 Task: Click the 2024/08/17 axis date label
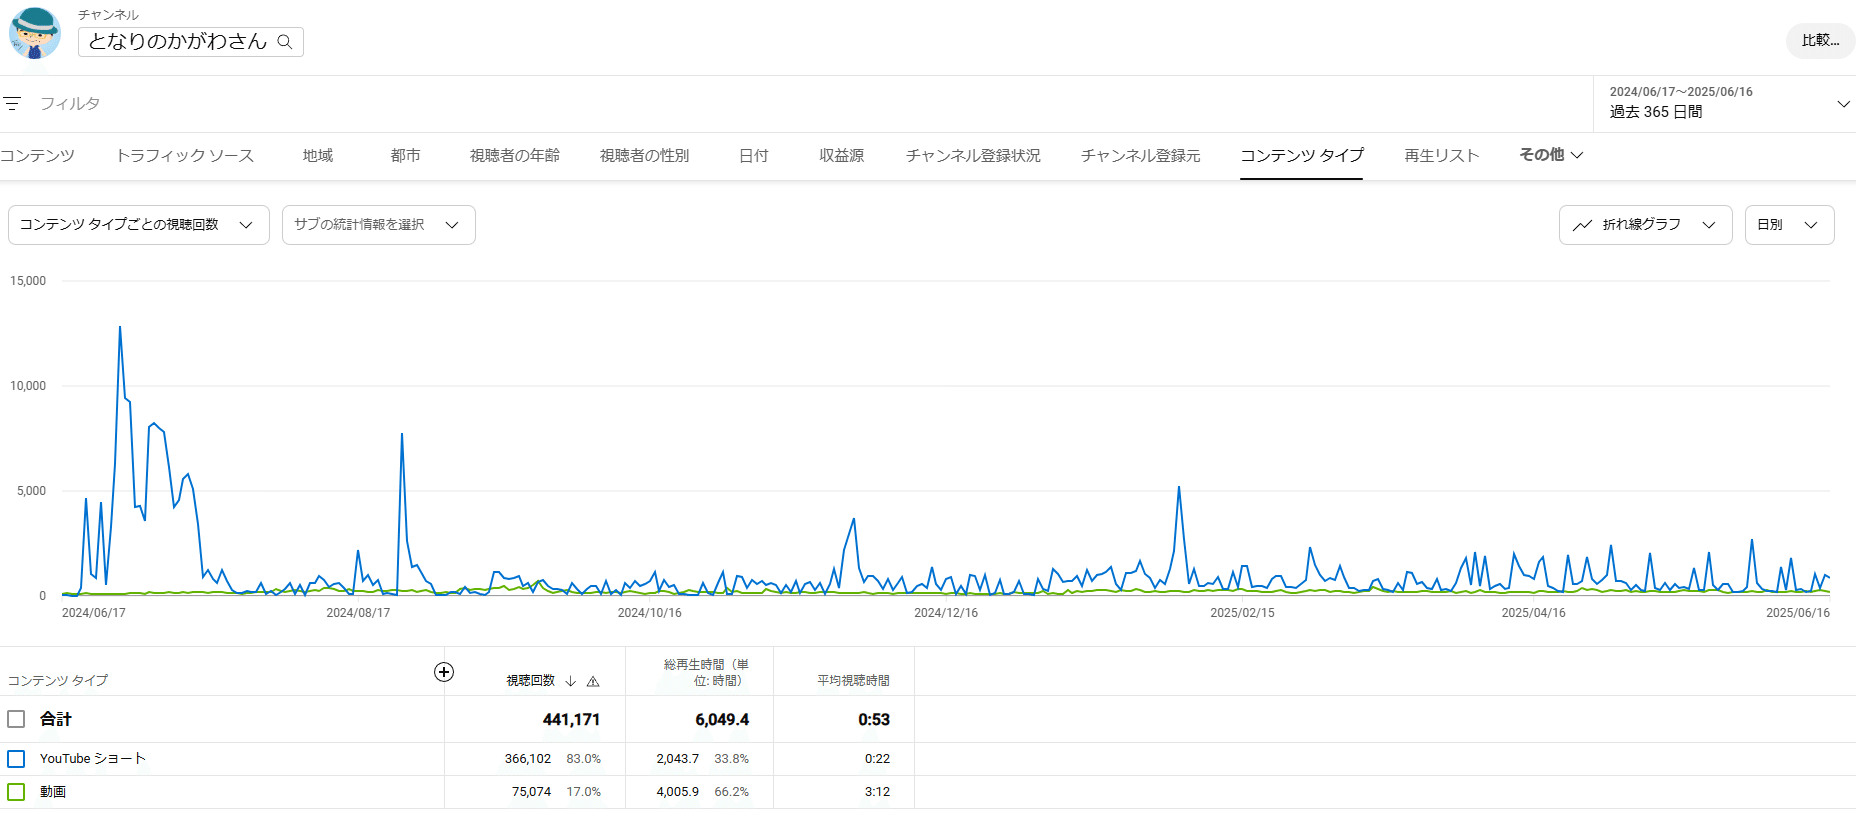(358, 613)
